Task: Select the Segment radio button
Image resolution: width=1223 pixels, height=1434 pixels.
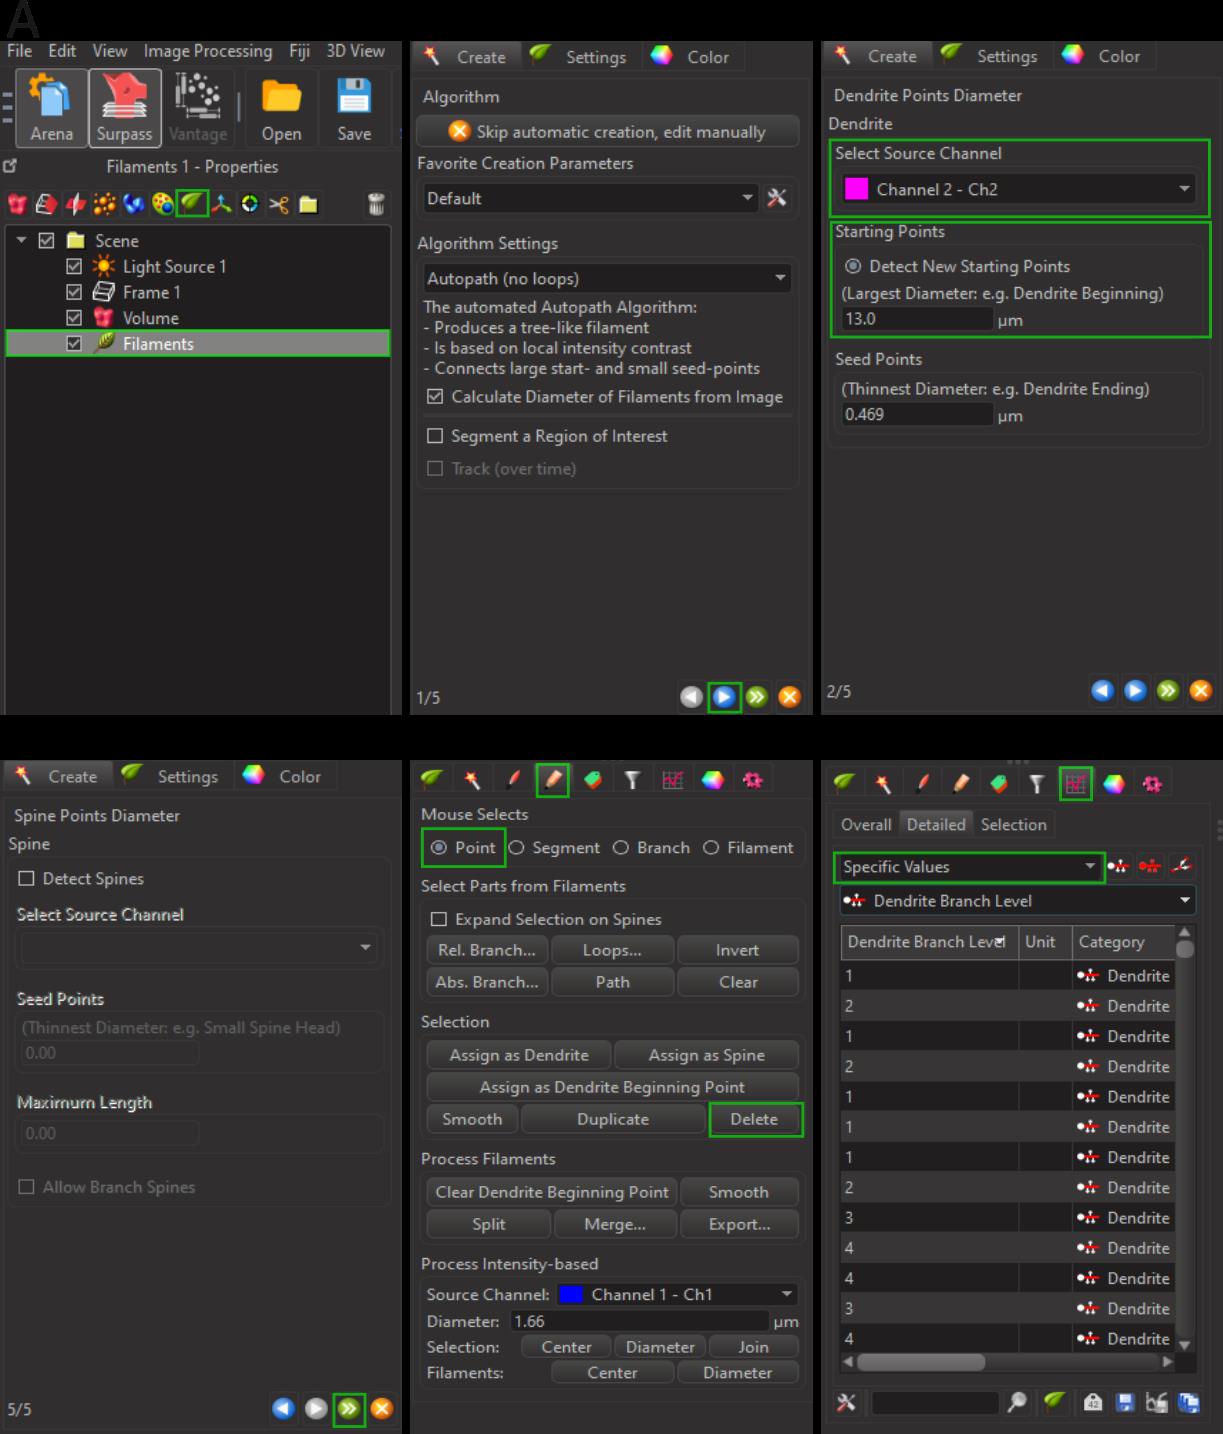Action: tap(516, 847)
